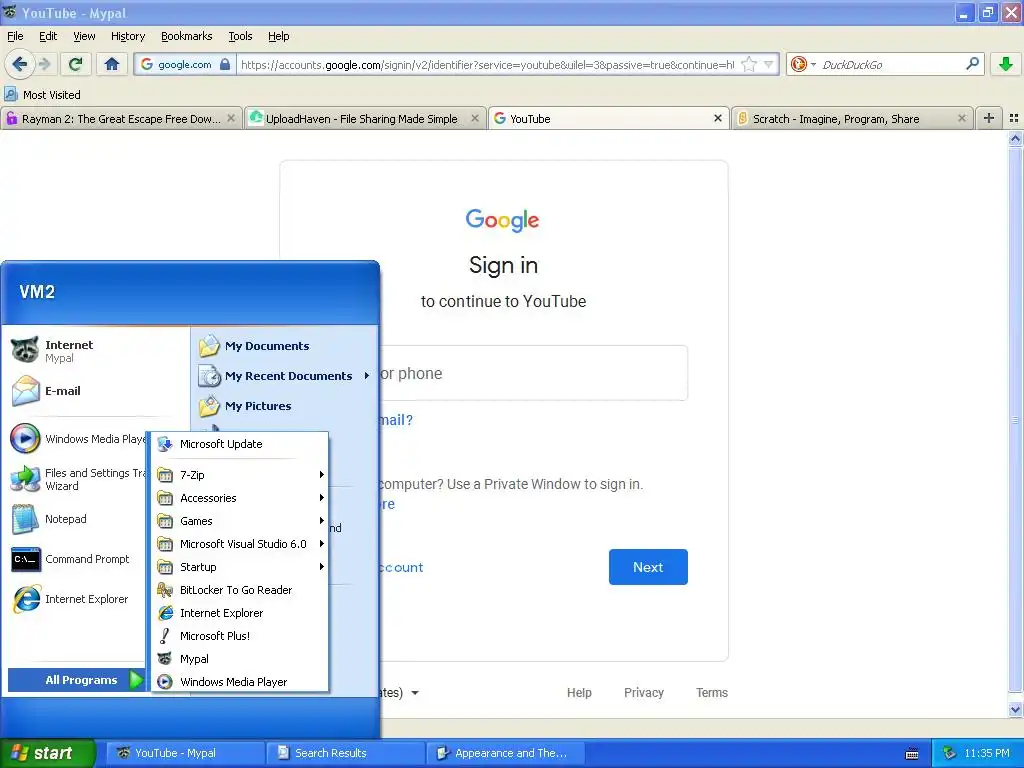Open the Tools menu
Screen dimensions: 1024x768
click(240, 36)
